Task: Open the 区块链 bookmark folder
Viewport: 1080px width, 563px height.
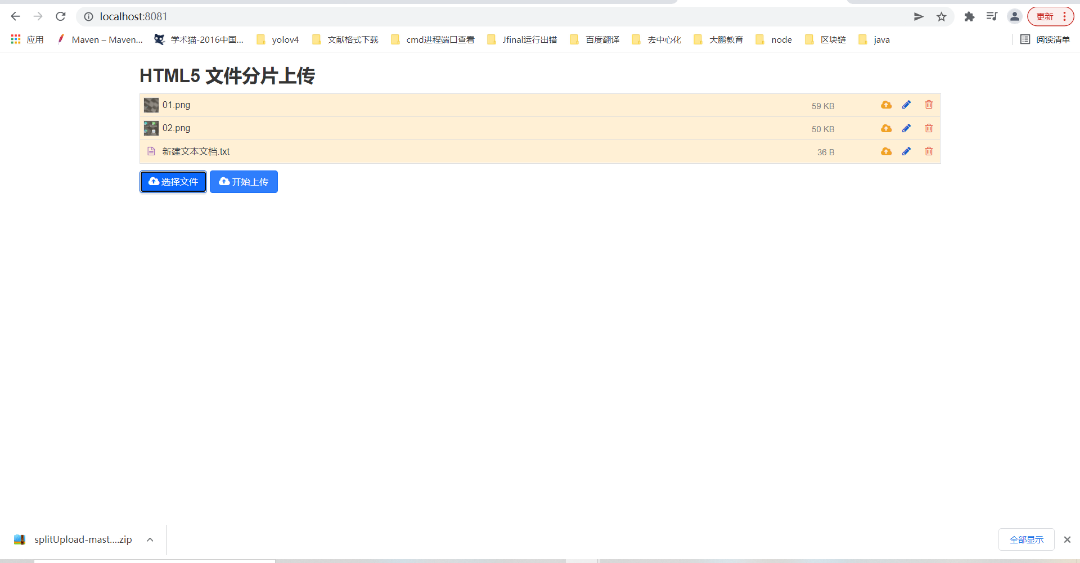Action: [825, 40]
